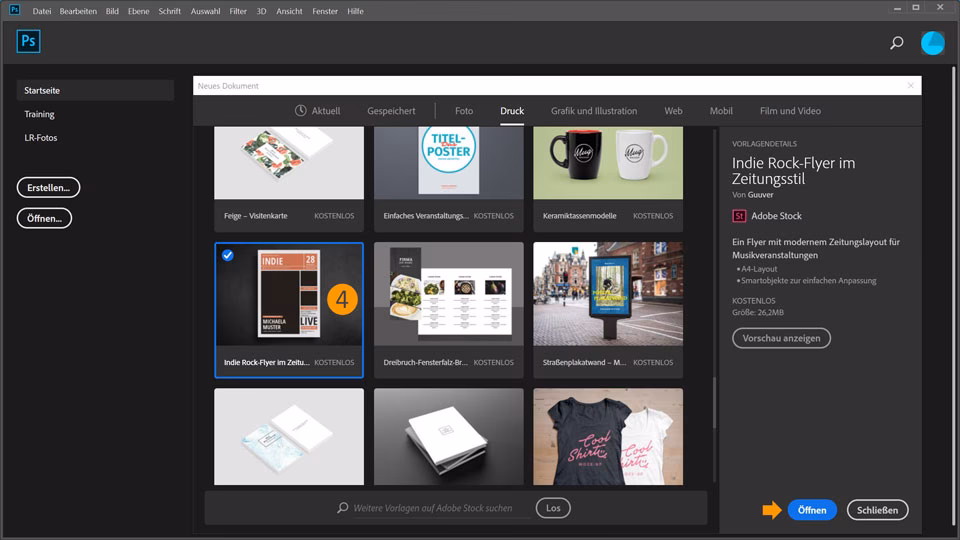Image resolution: width=960 pixels, height=540 pixels.
Task: Switch to the Grafik und Illustration tab
Action: [x=594, y=111]
